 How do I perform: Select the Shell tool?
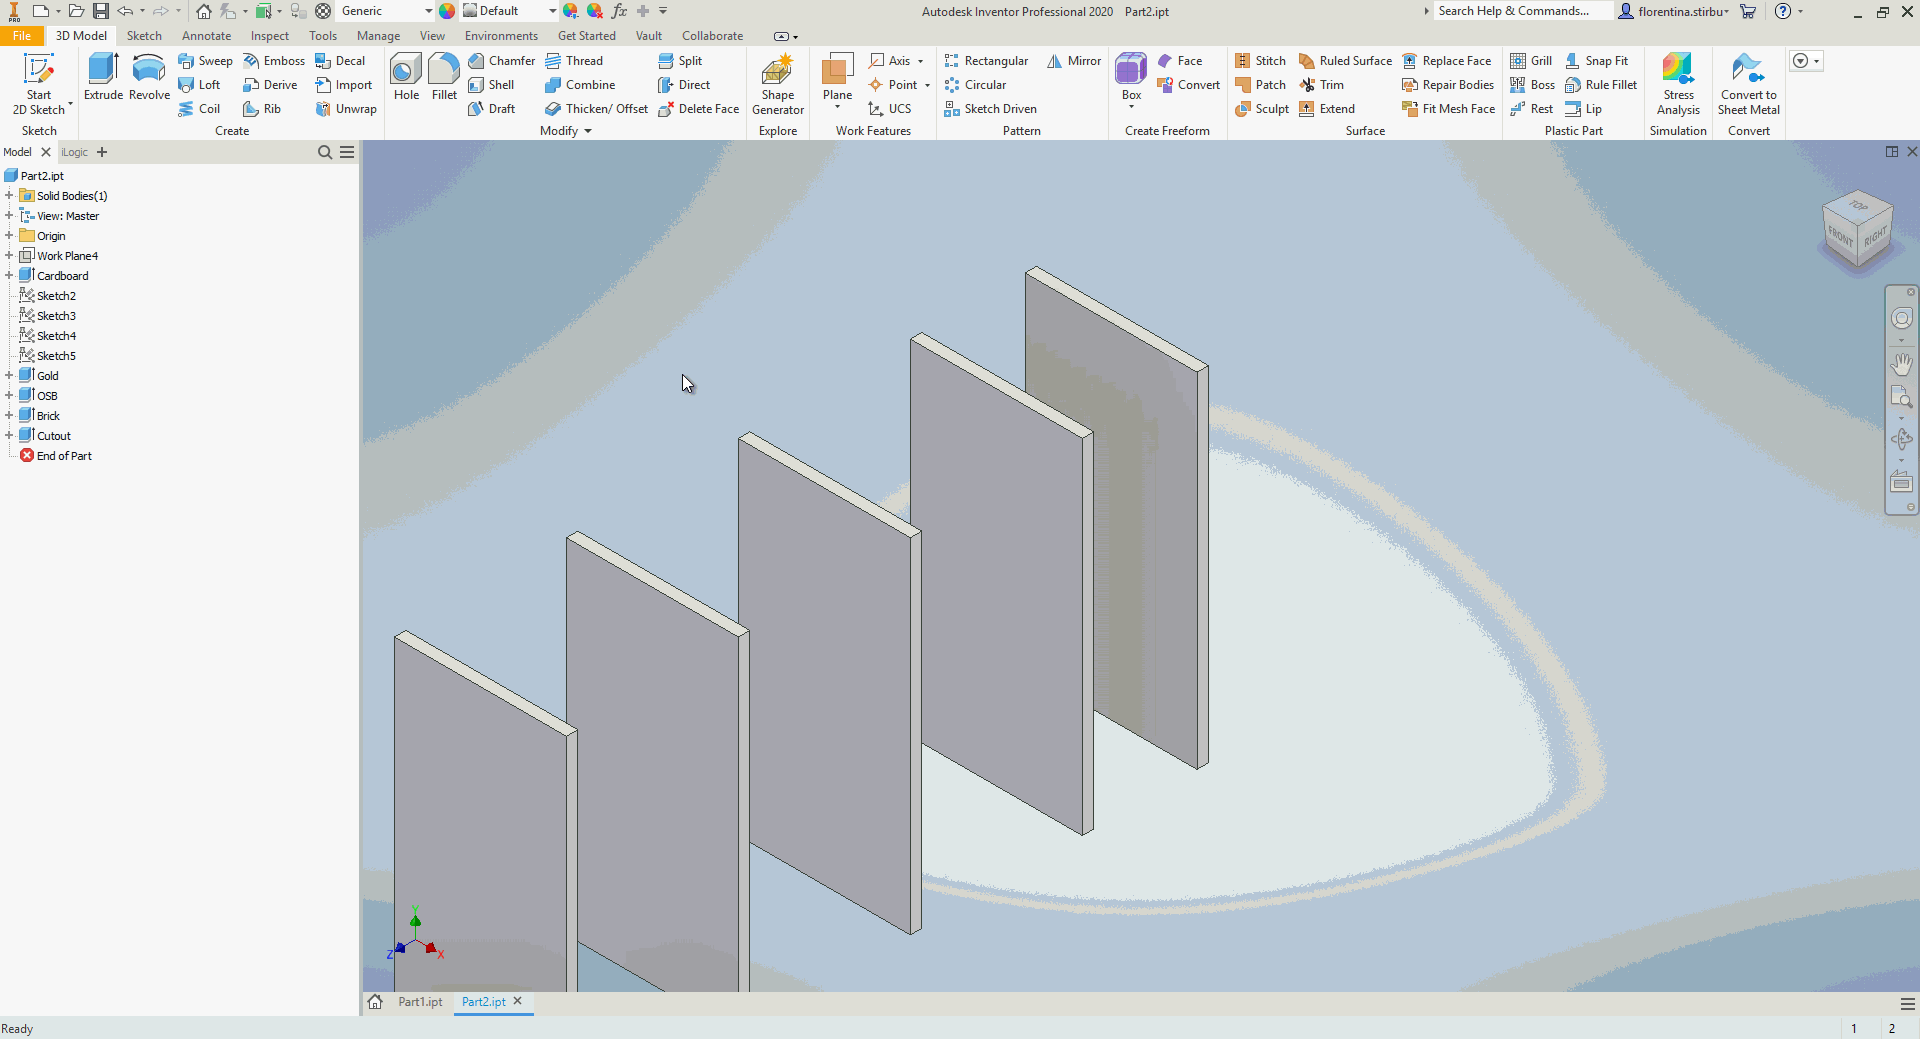pos(491,85)
